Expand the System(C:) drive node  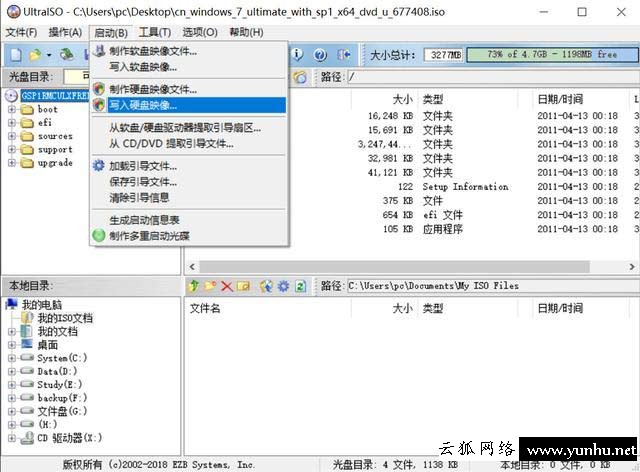(x=11, y=358)
